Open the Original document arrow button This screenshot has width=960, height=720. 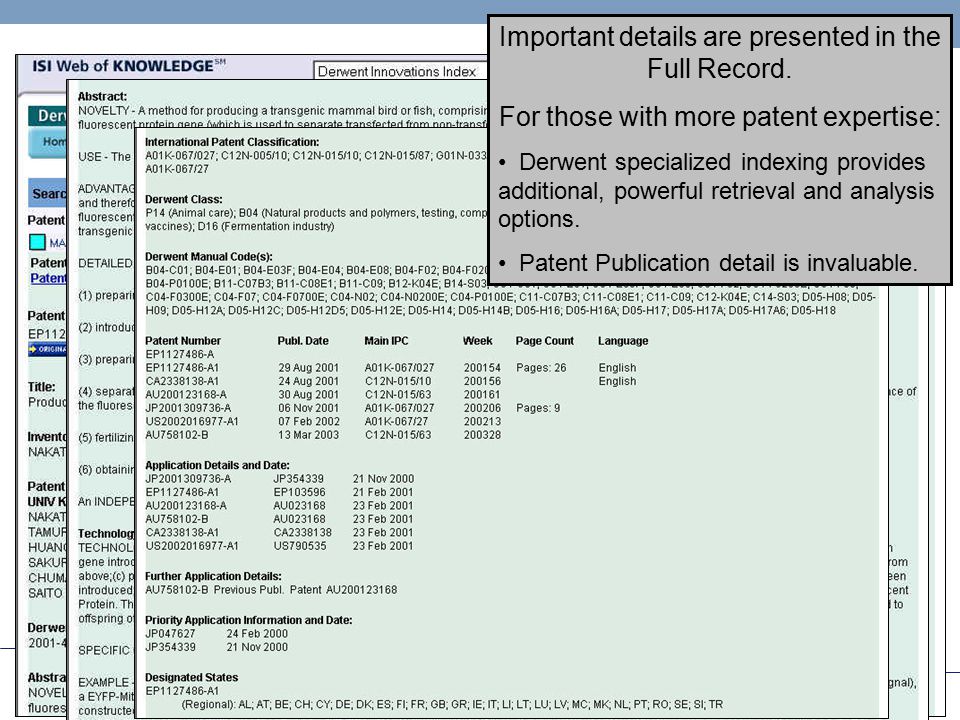pos(48,349)
